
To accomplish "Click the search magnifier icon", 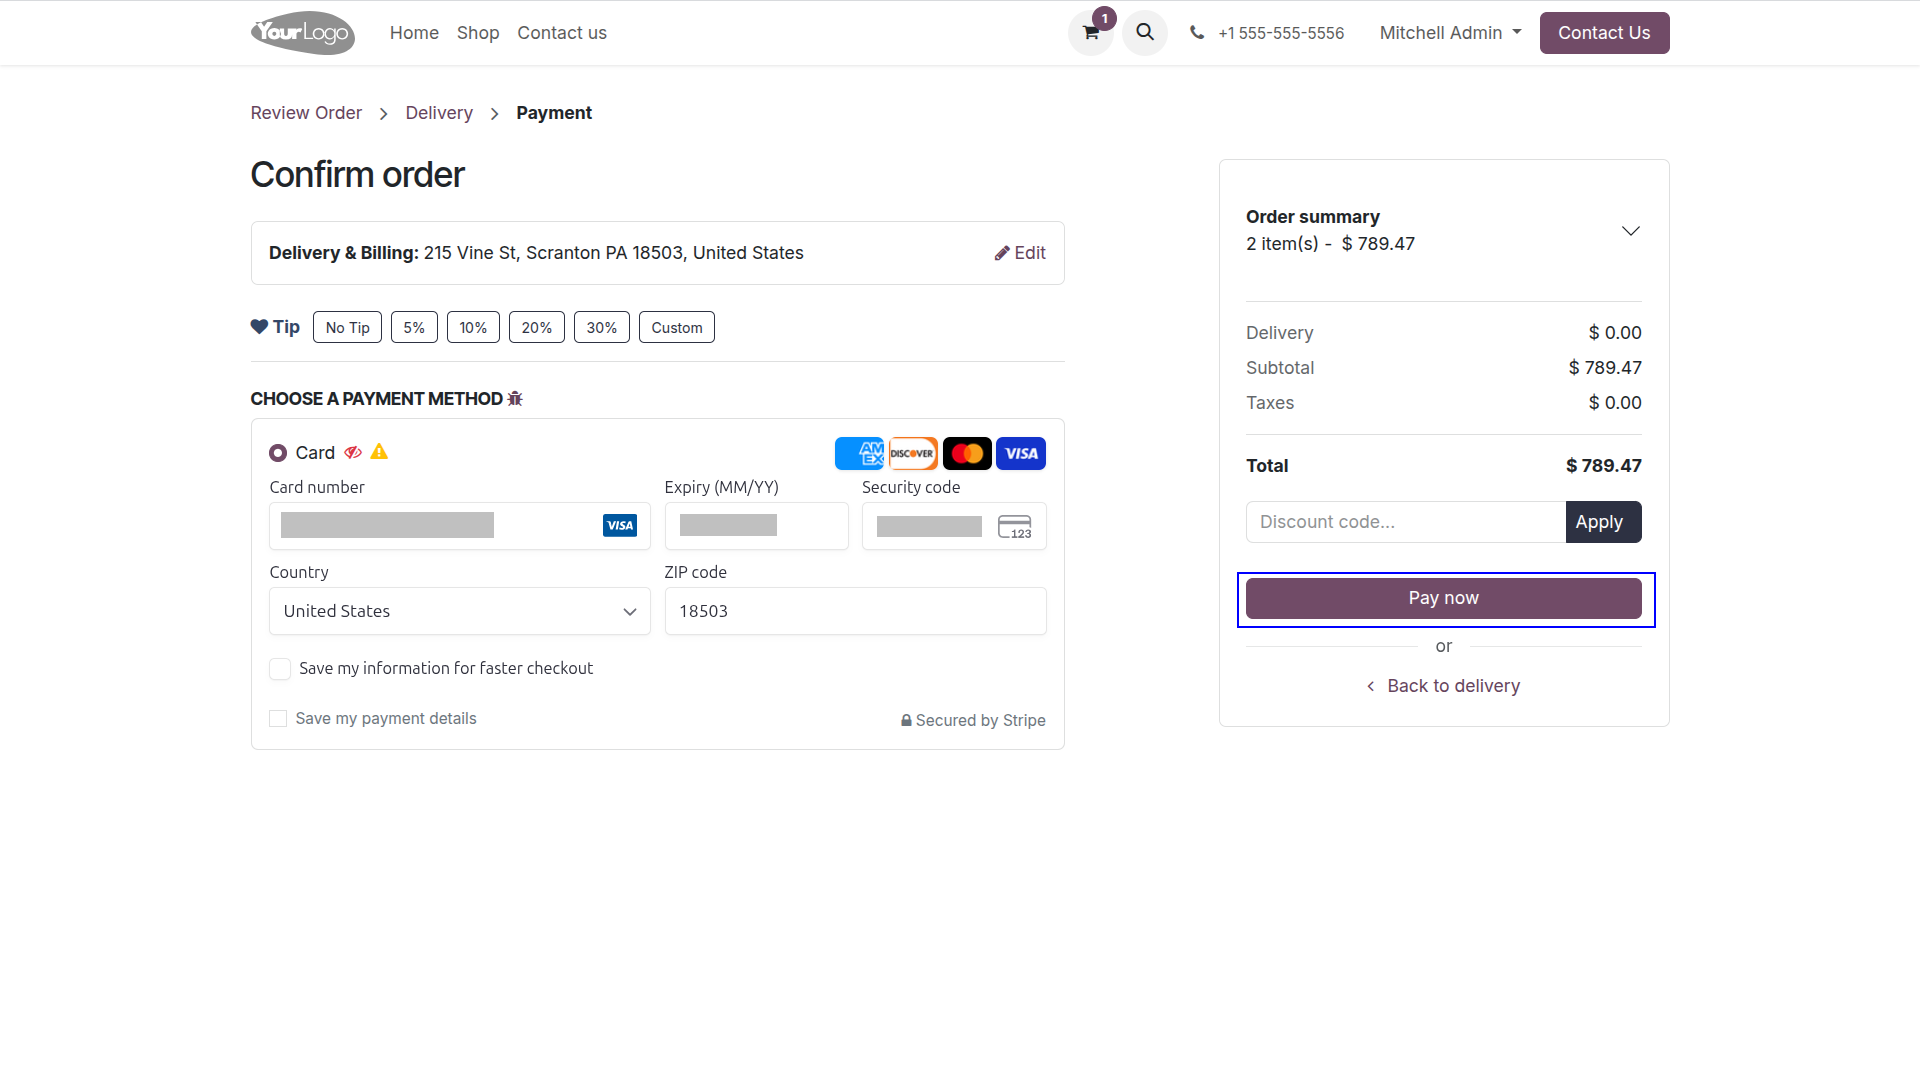I will click(1145, 33).
